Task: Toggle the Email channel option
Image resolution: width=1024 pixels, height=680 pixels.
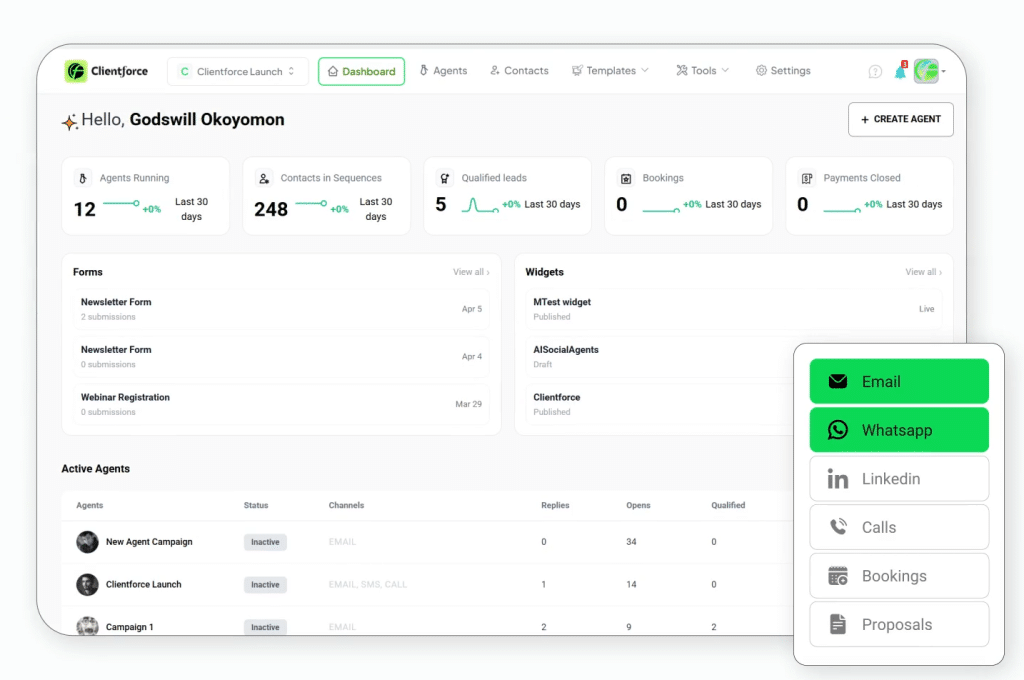Action: coord(898,381)
